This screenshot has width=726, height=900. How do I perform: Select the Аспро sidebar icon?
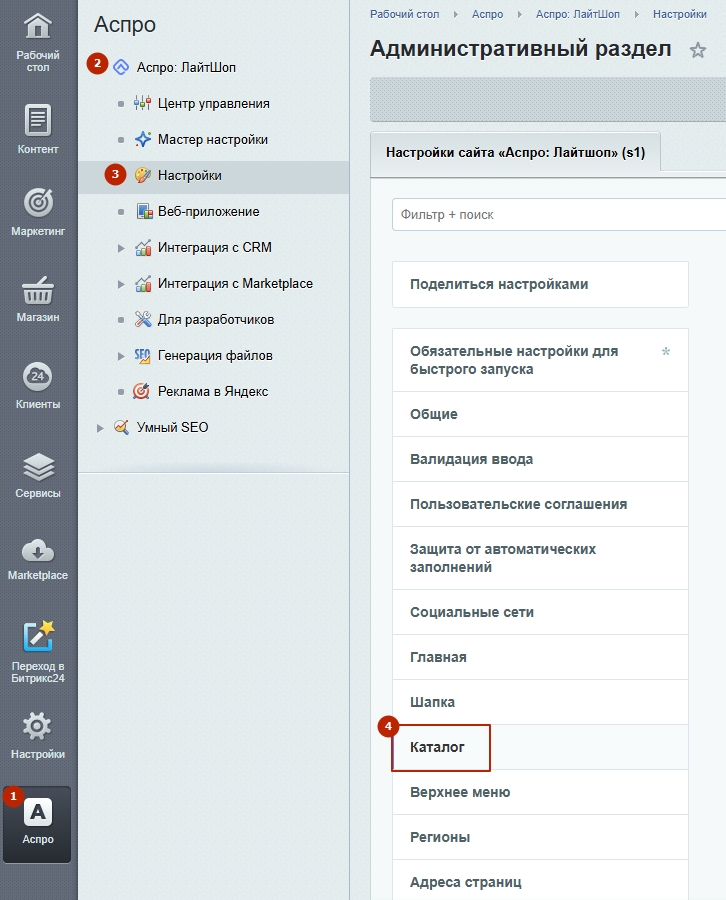click(x=38, y=813)
